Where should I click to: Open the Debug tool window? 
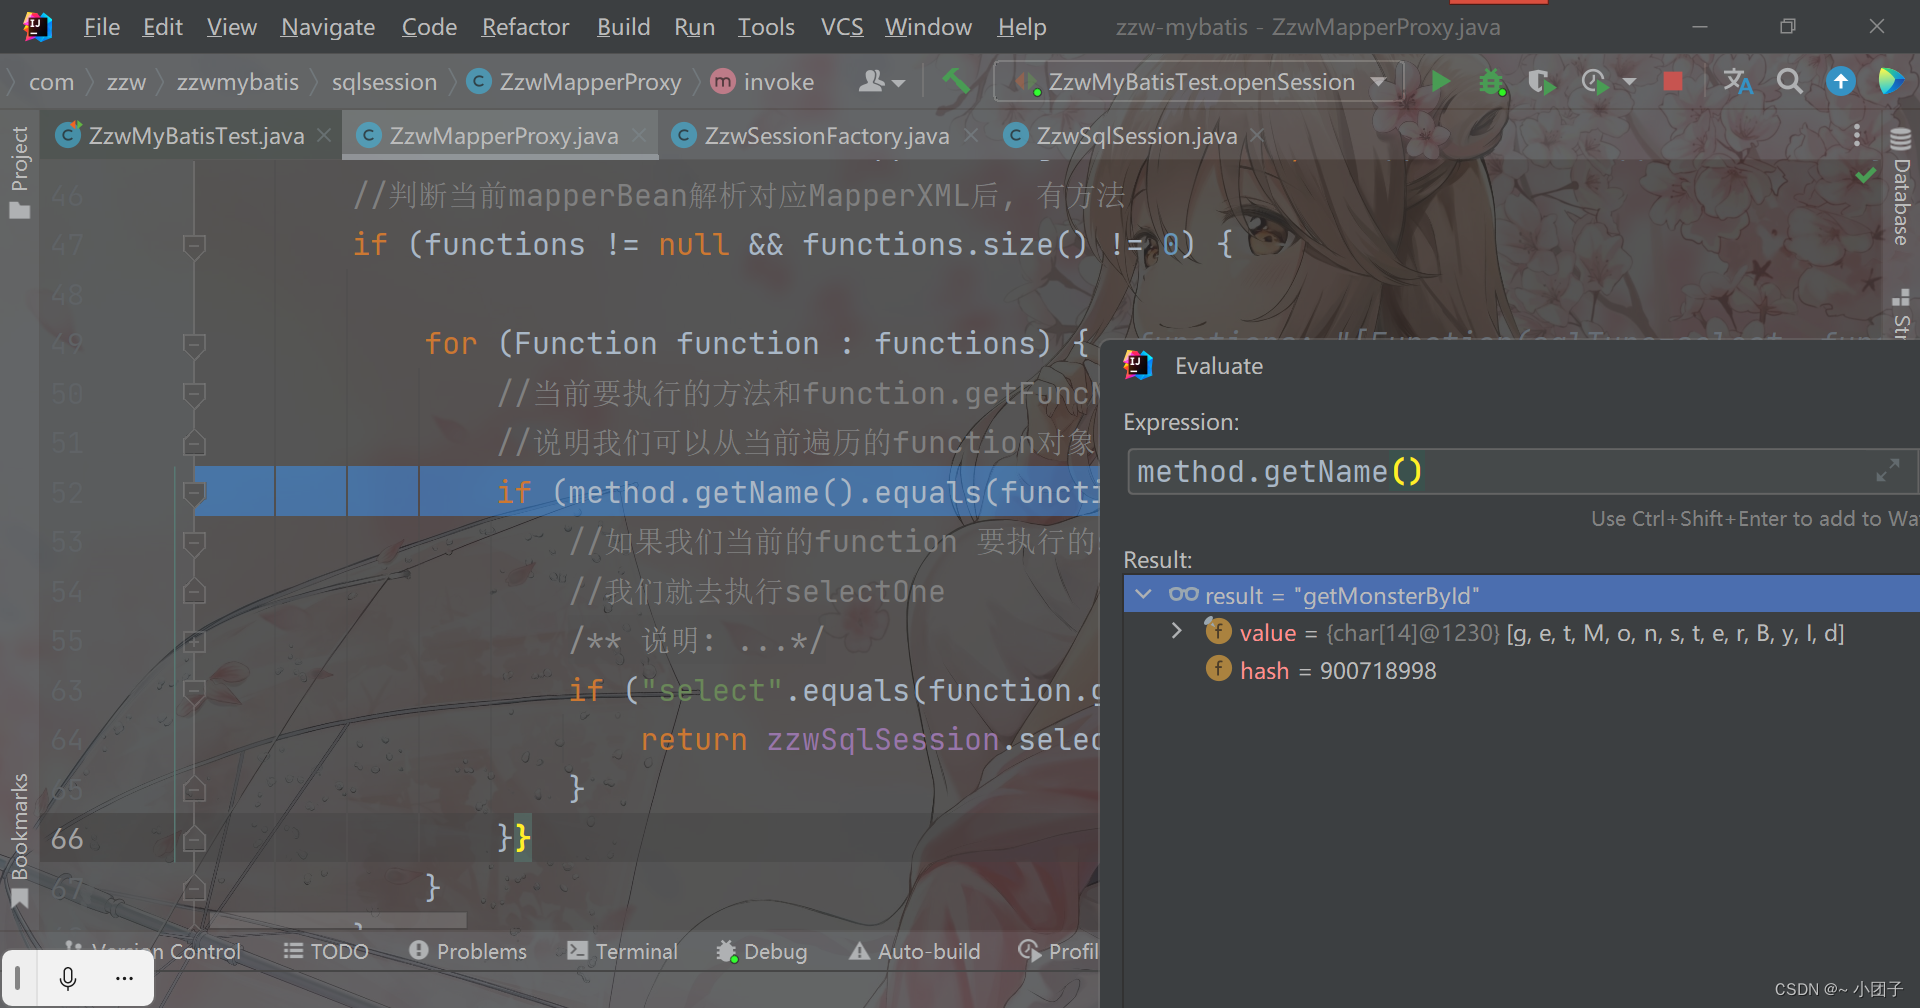click(x=762, y=951)
